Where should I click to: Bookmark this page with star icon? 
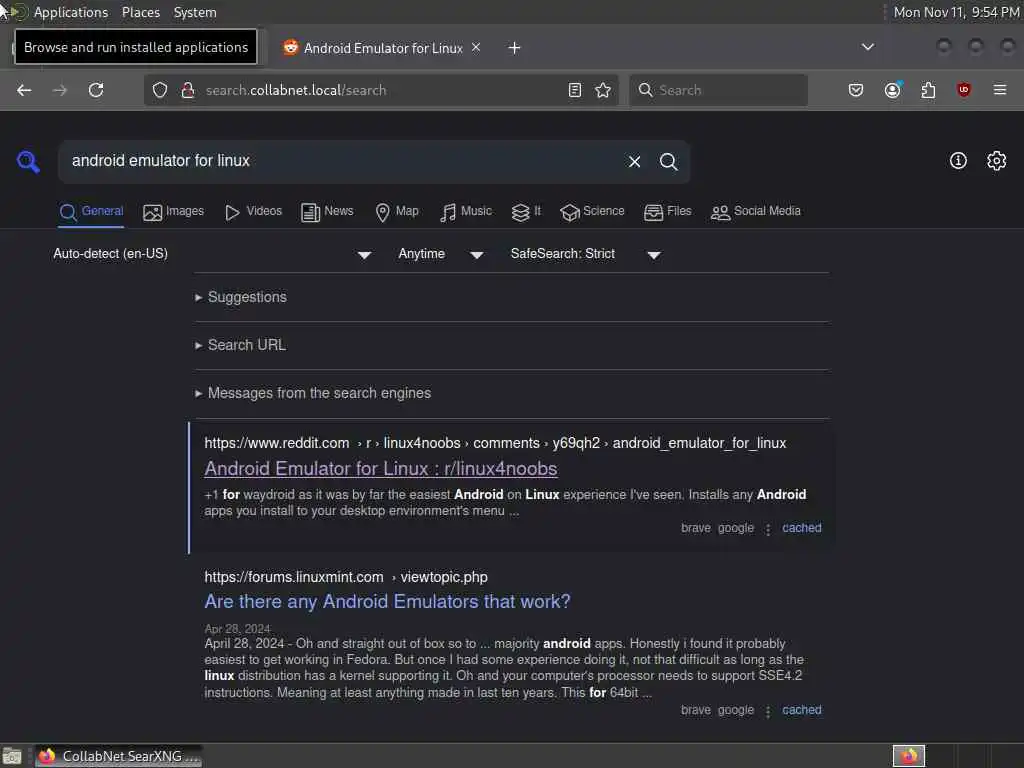point(603,90)
